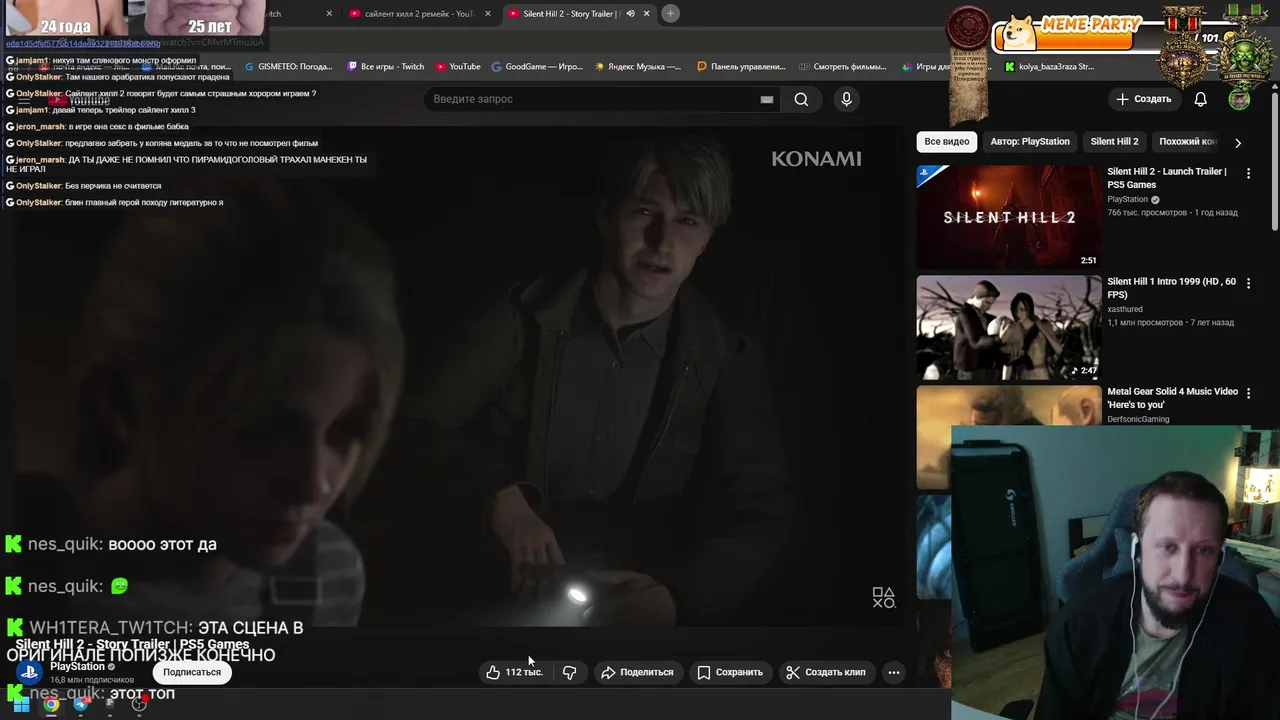Click the Сохранить save button
1280x720 pixels.
(729, 672)
